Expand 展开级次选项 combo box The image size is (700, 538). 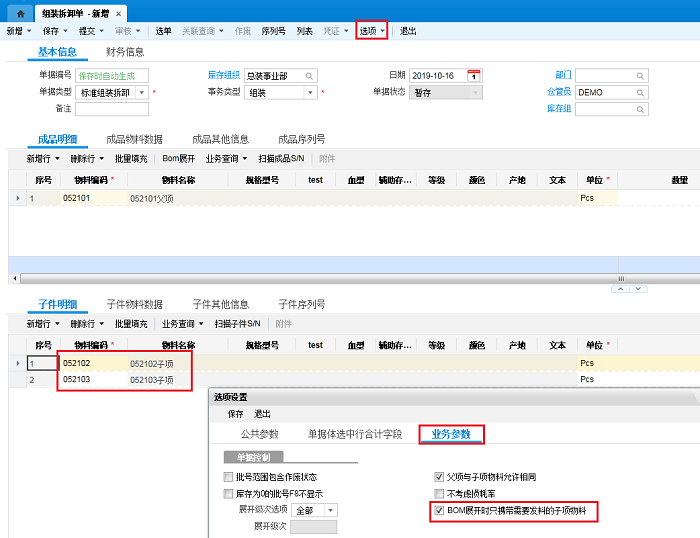point(330,510)
